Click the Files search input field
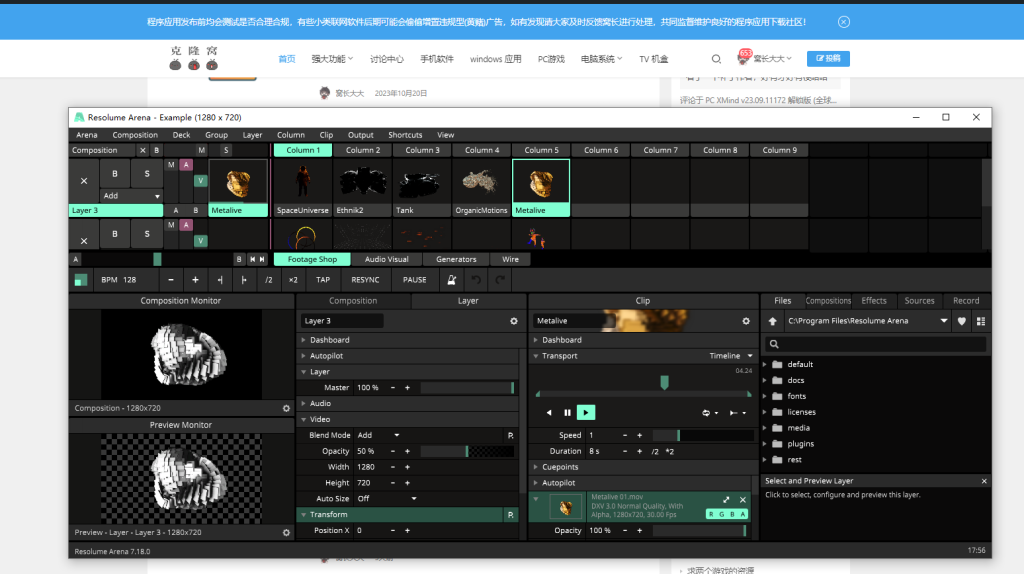Viewport: 1024px width, 574px height. click(876, 344)
